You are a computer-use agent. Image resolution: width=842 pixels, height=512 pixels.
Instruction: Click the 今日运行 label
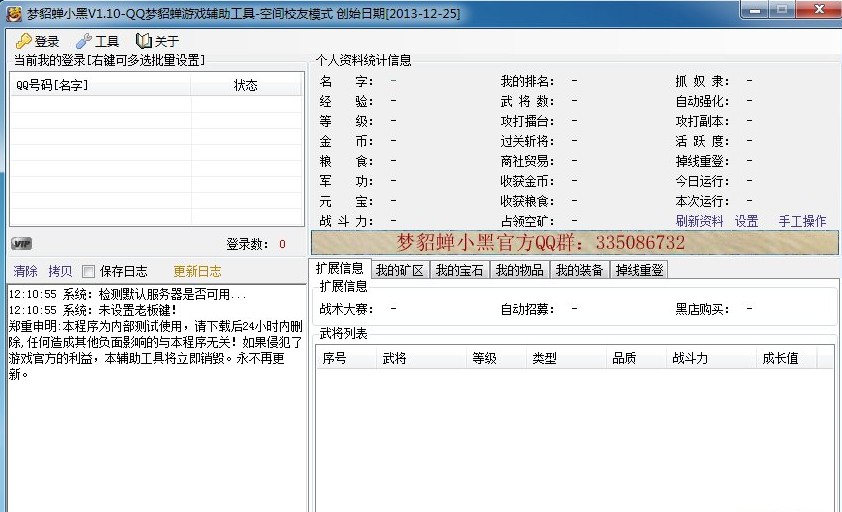pyautogui.click(x=702, y=181)
